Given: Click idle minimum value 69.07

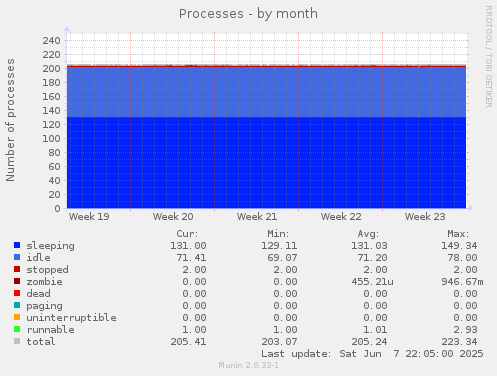Looking at the screenshot, I should pos(282,258).
